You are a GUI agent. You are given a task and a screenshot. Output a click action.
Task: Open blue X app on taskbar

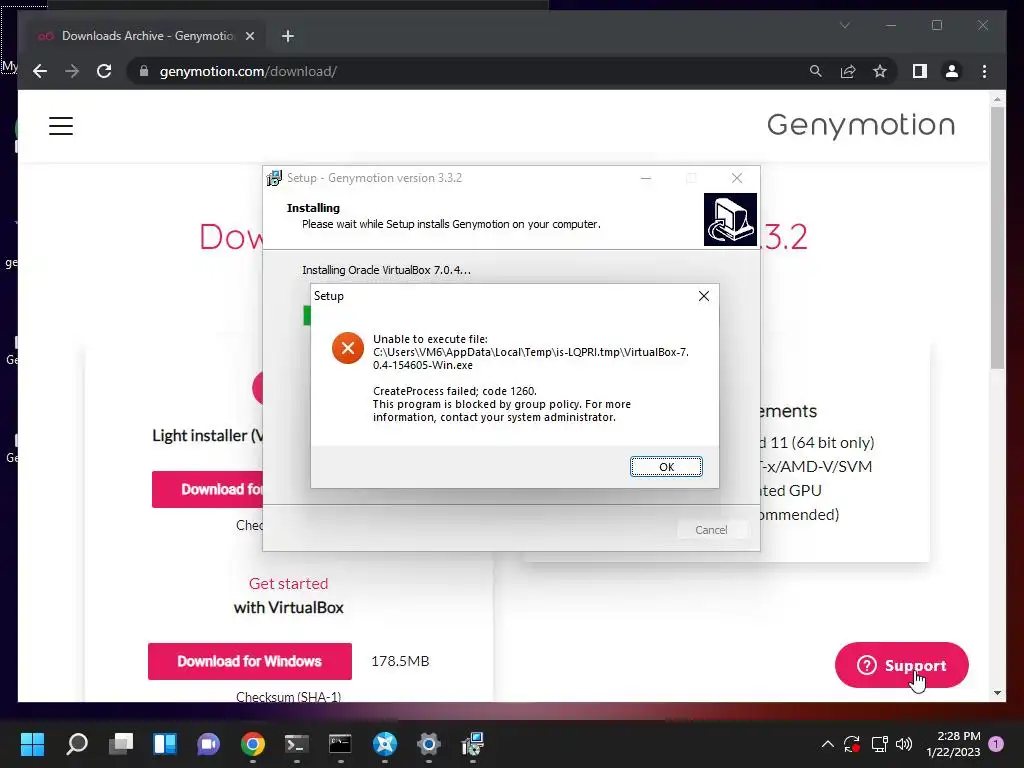pos(385,744)
